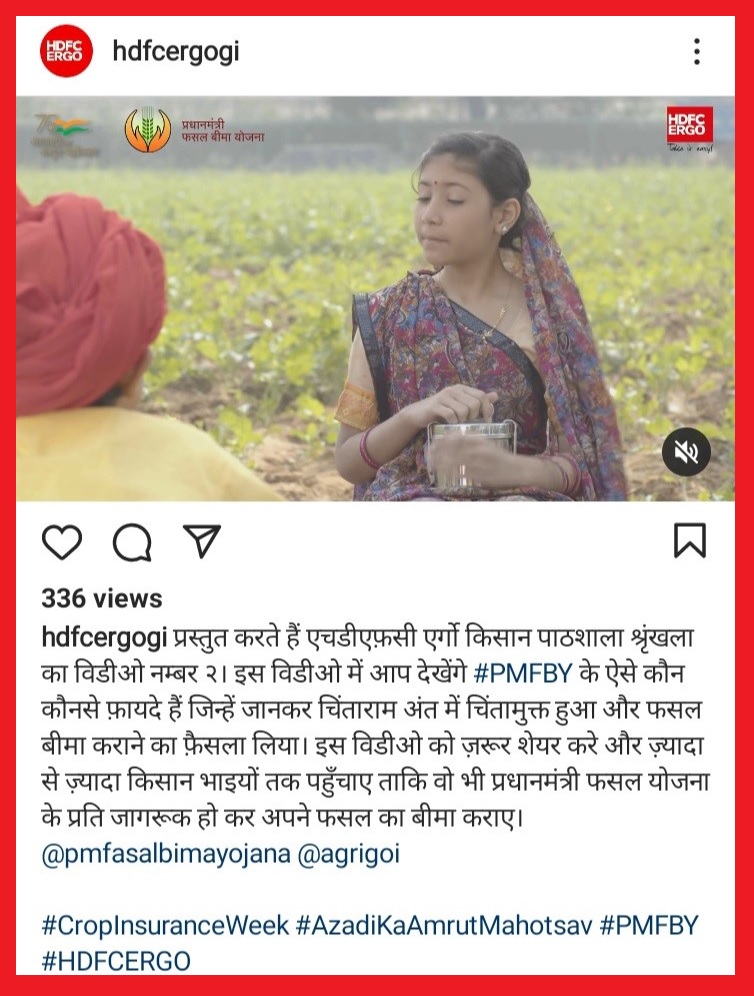Open the #PMFBY hashtag inside the caption text
The height and width of the screenshot is (996, 754).
point(523,673)
